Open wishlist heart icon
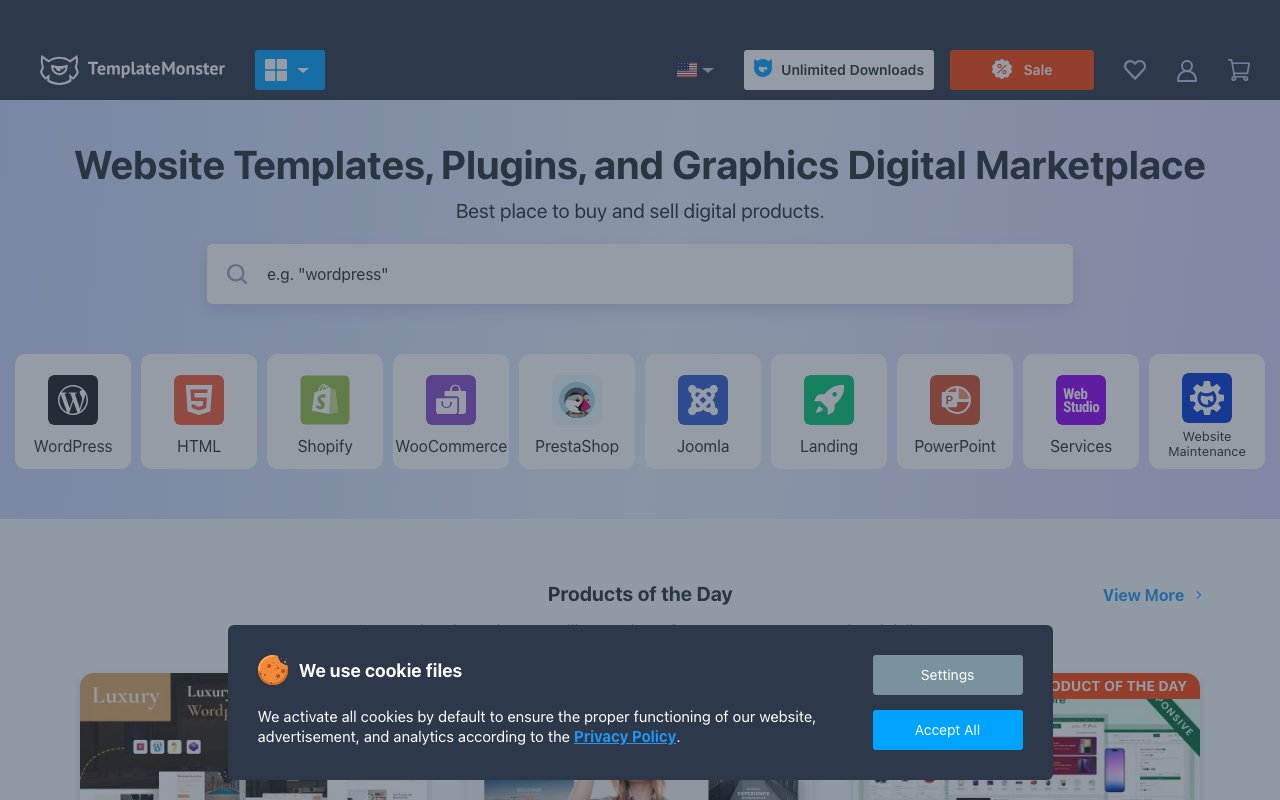Viewport: 1280px width, 800px height. click(1135, 70)
